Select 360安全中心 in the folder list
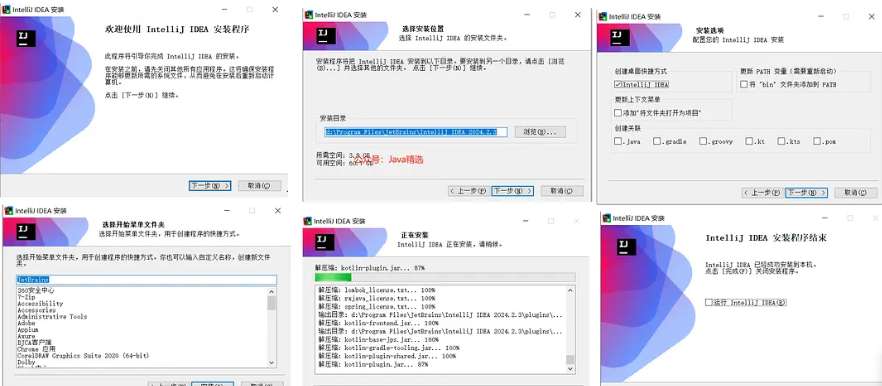The width and height of the screenshot is (882, 386). coord(36,291)
